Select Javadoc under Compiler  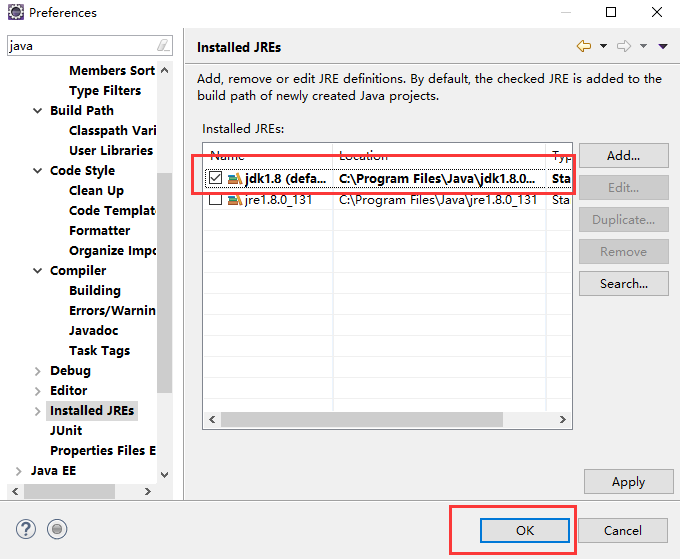(94, 330)
